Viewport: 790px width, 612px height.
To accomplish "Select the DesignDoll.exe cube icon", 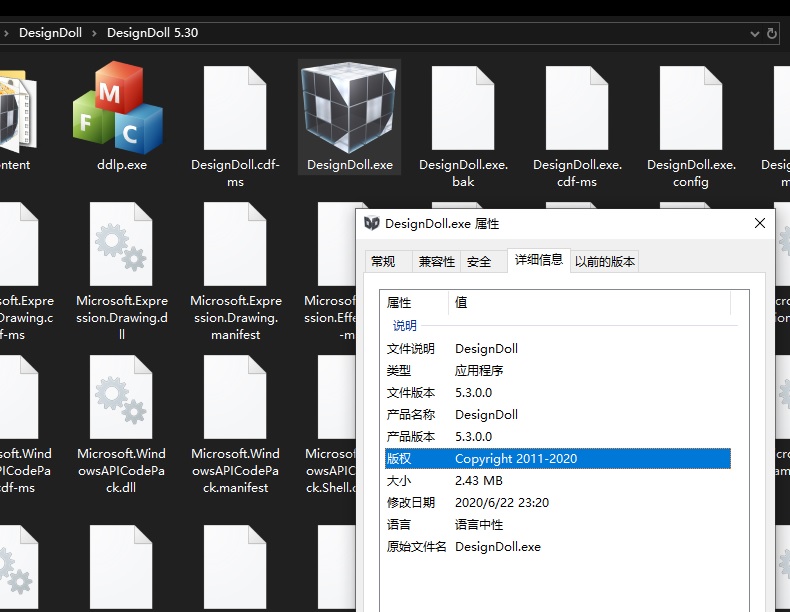I will (349, 107).
